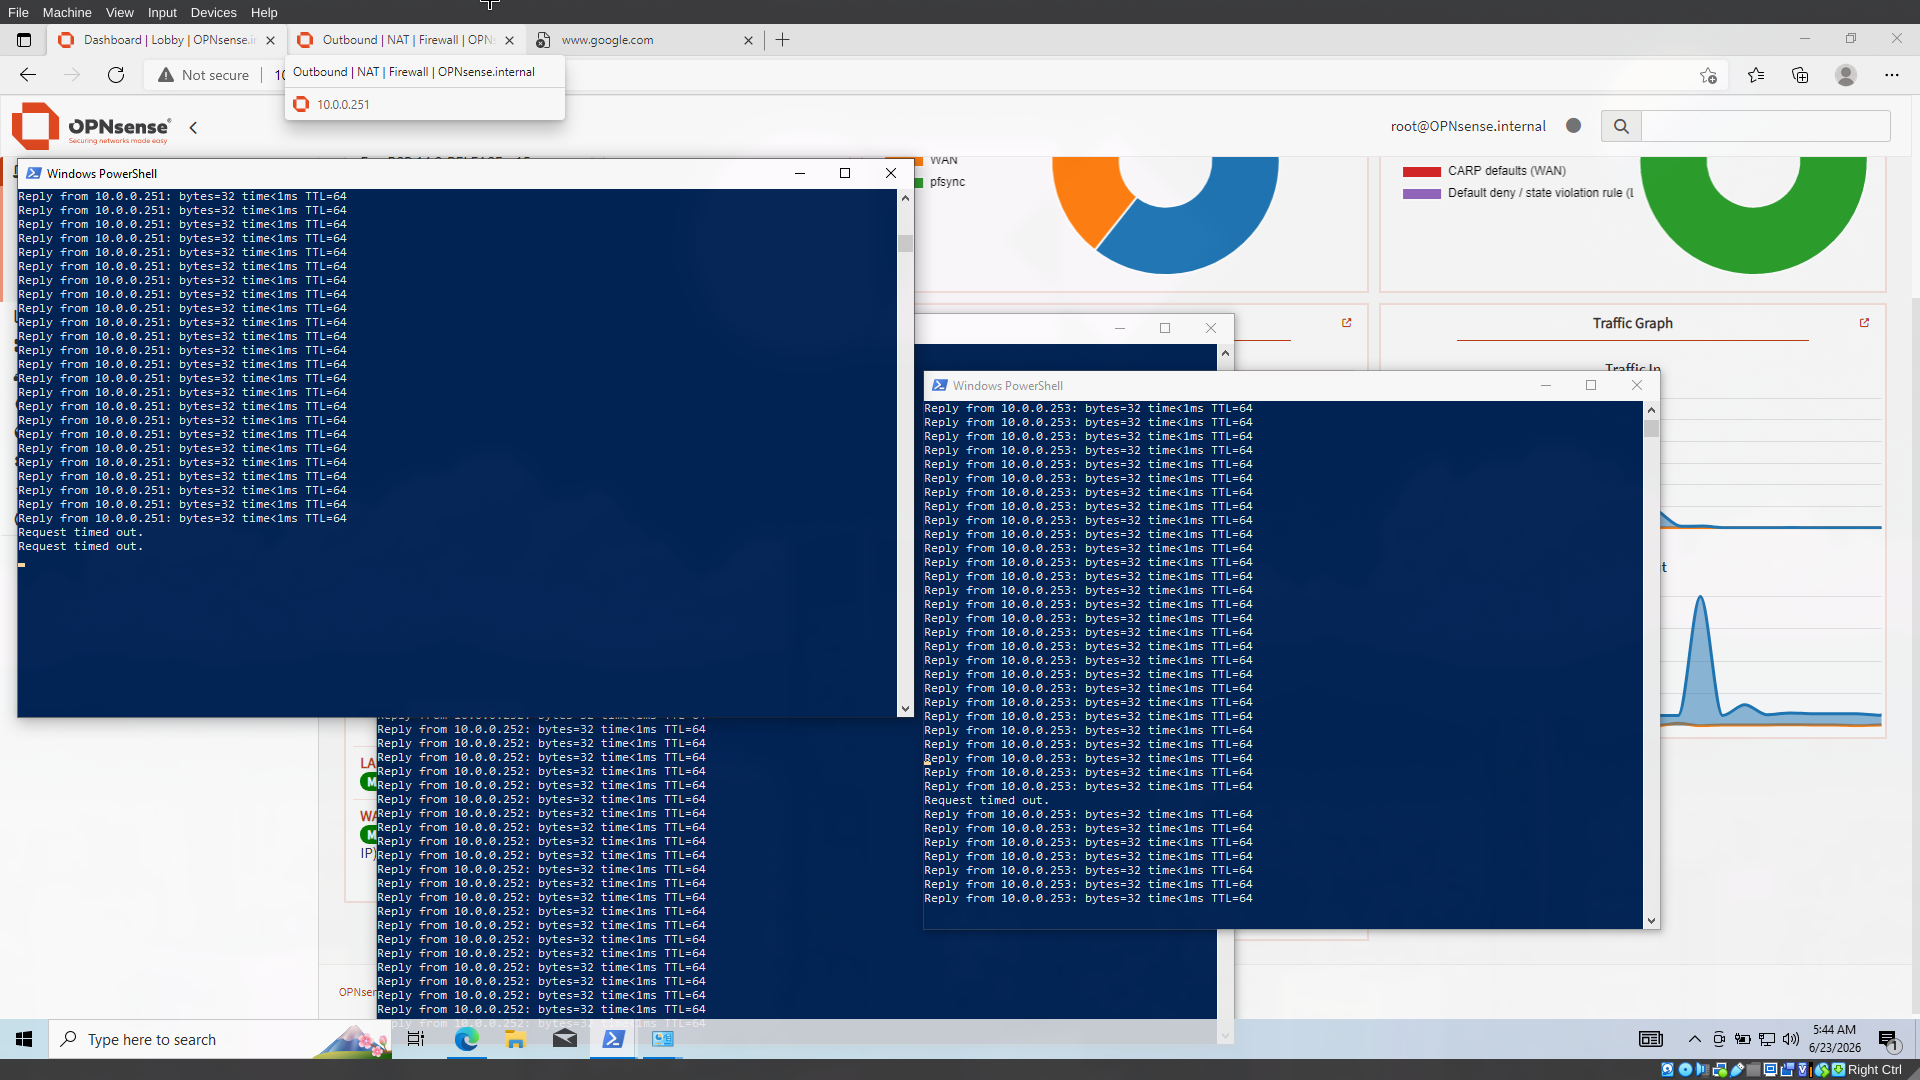Viewport: 1920px width, 1080px height.
Task: Open Traffic Graph widget external link
Action: (x=1864, y=323)
